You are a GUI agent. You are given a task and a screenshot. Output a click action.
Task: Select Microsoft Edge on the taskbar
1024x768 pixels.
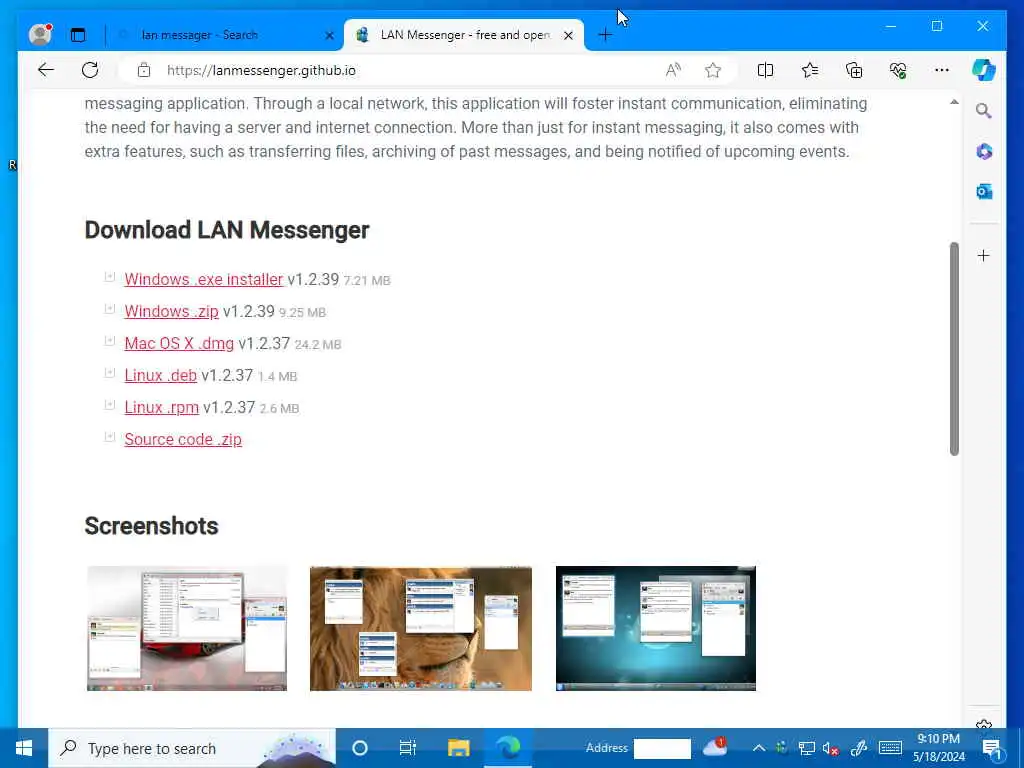[x=507, y=748]
